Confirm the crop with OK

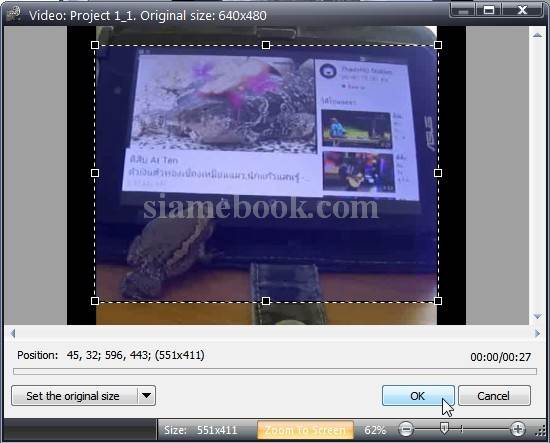pos(418,396)
